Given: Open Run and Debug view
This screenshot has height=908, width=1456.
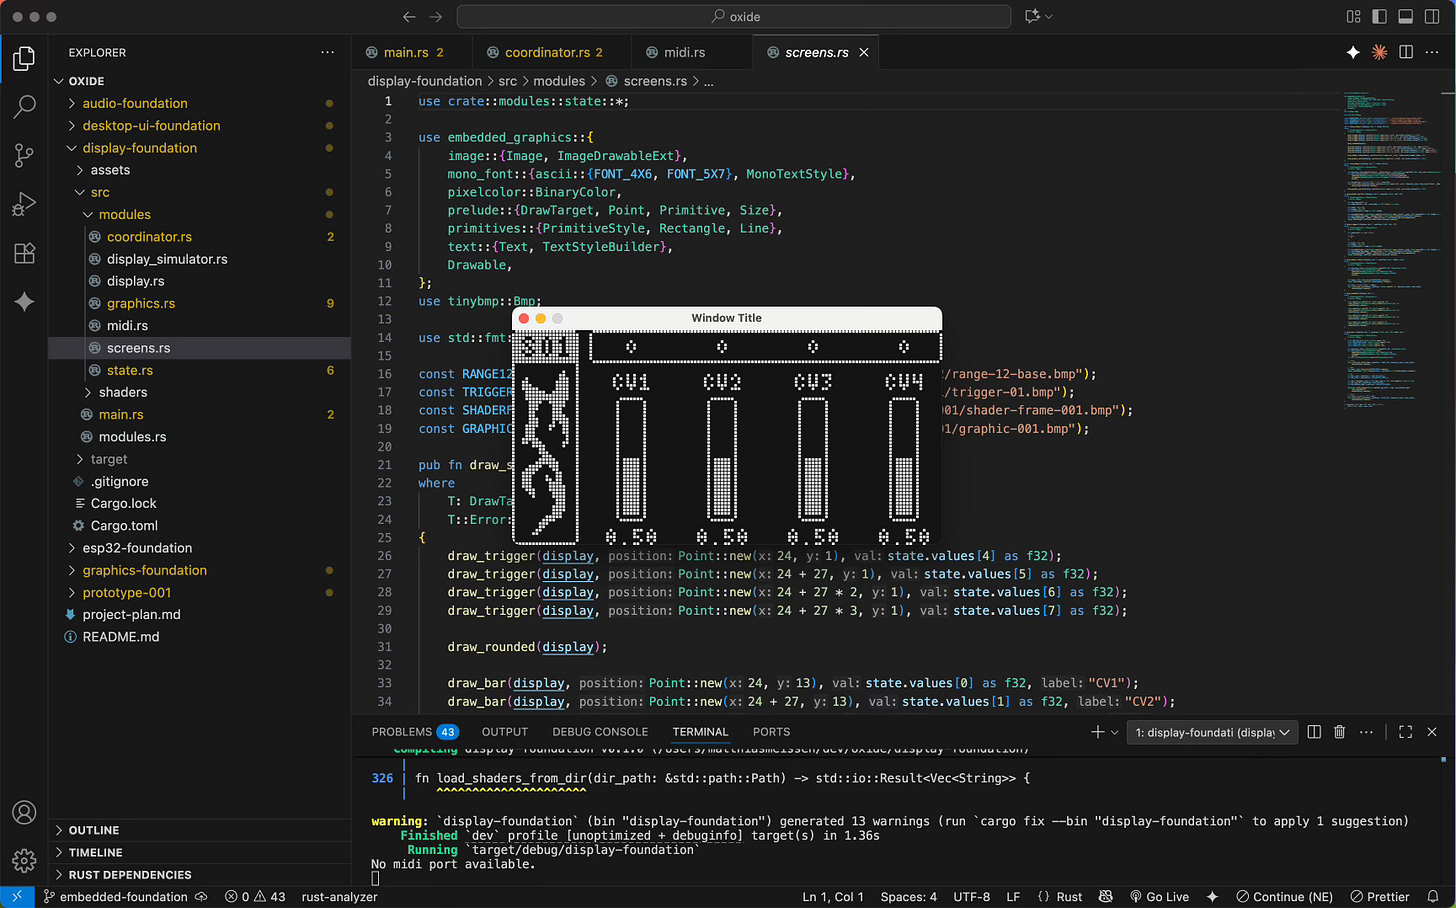Looking at the screenshot, I should [24, 204].
